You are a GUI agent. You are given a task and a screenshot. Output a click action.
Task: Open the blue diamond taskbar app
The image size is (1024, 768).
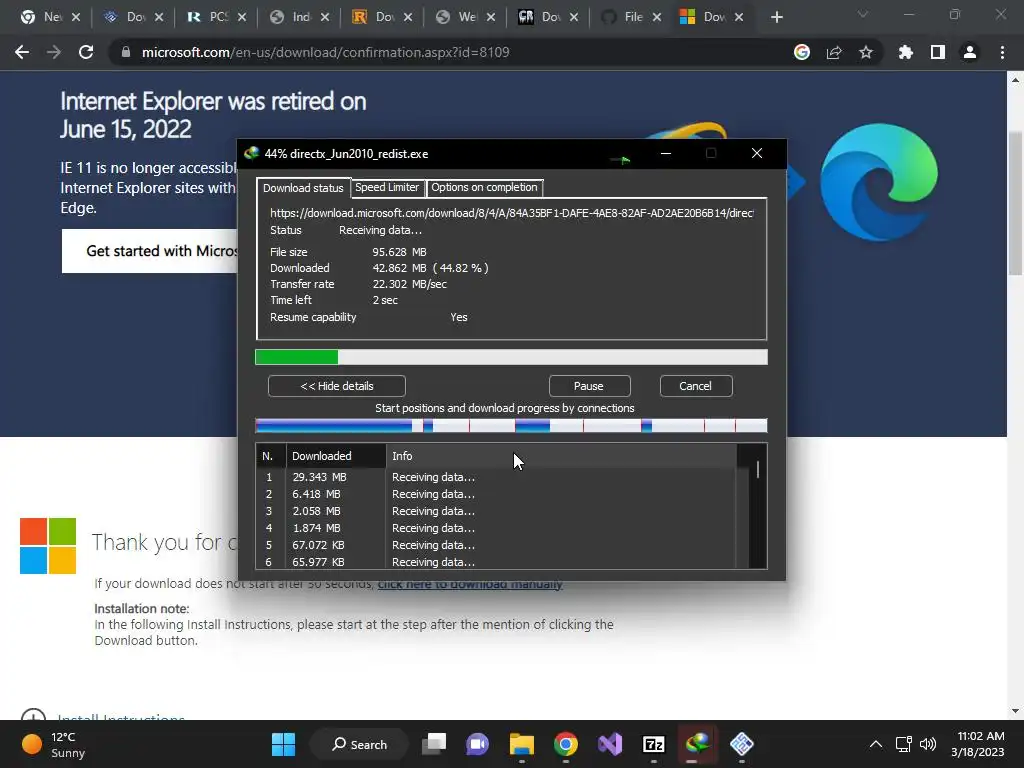742,744
